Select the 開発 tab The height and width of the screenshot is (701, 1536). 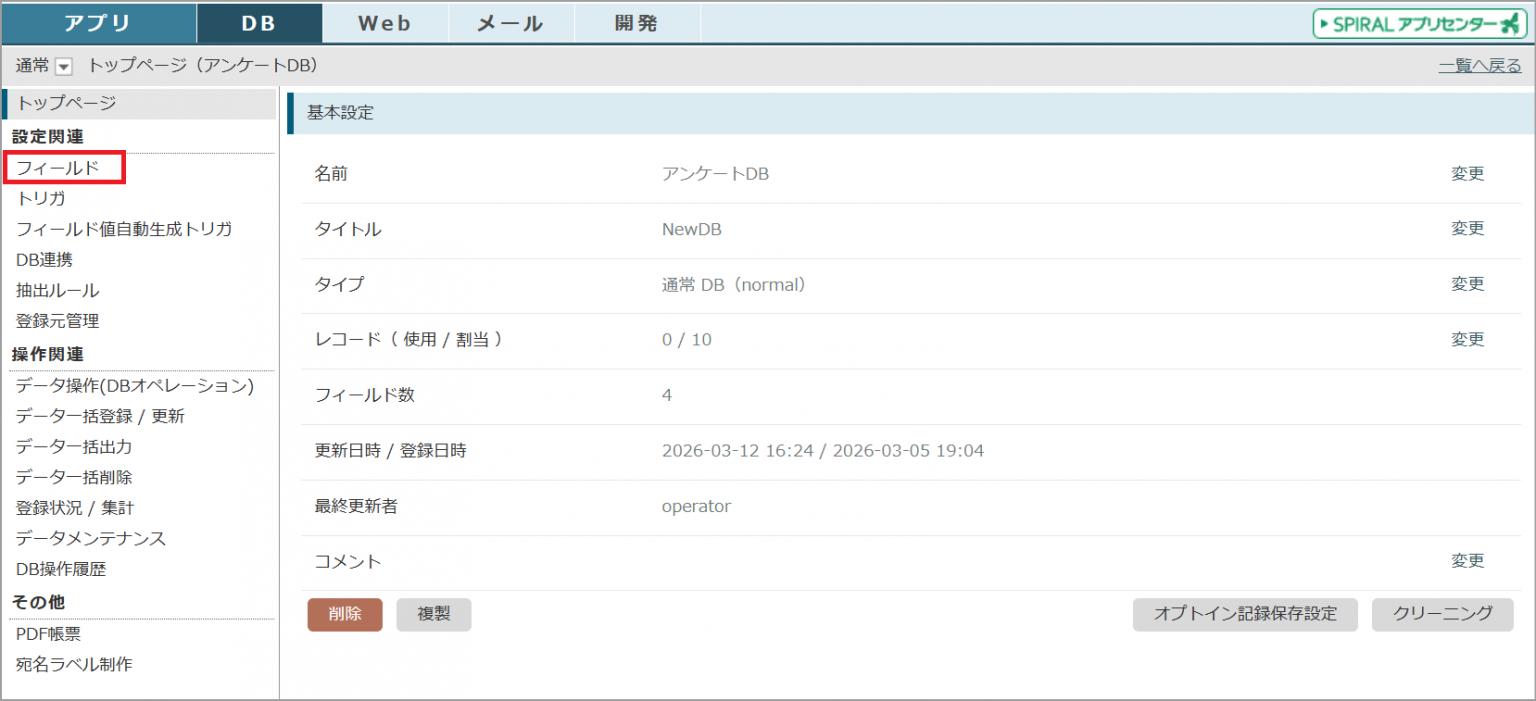(x=636, y=24)
